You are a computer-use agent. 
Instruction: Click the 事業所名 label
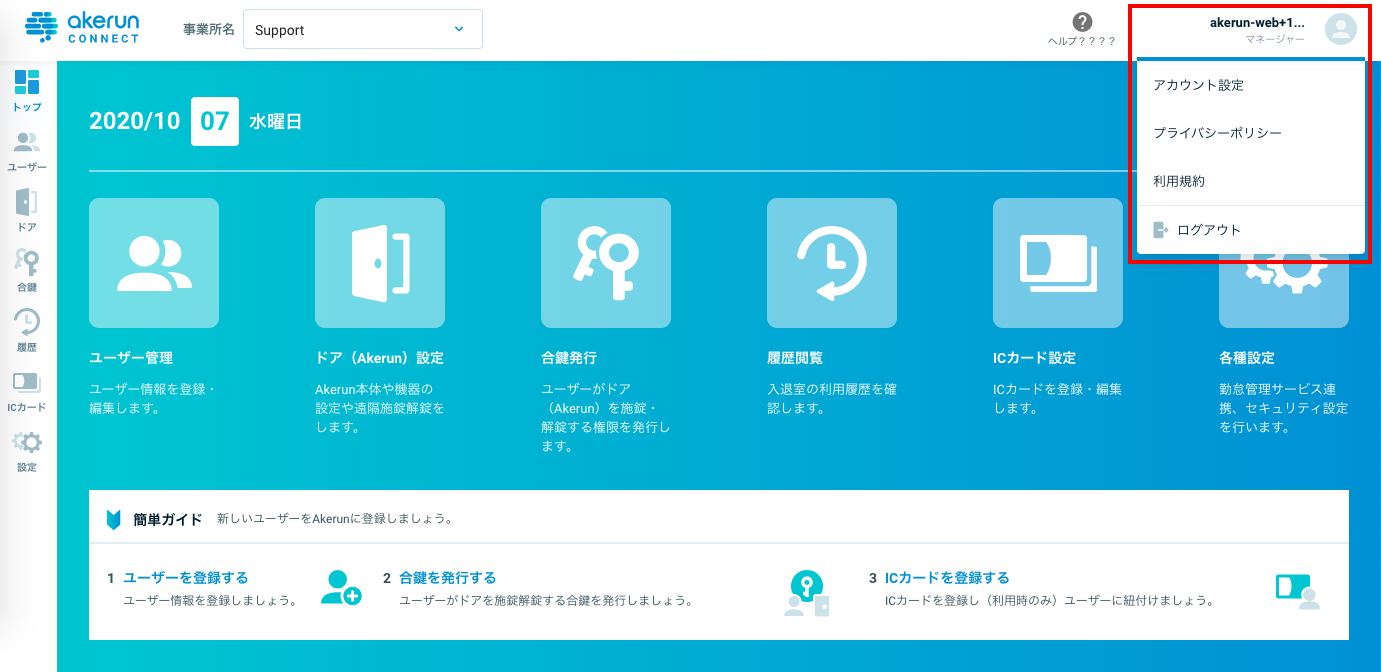pyautogui.click(x=209, y=30)
